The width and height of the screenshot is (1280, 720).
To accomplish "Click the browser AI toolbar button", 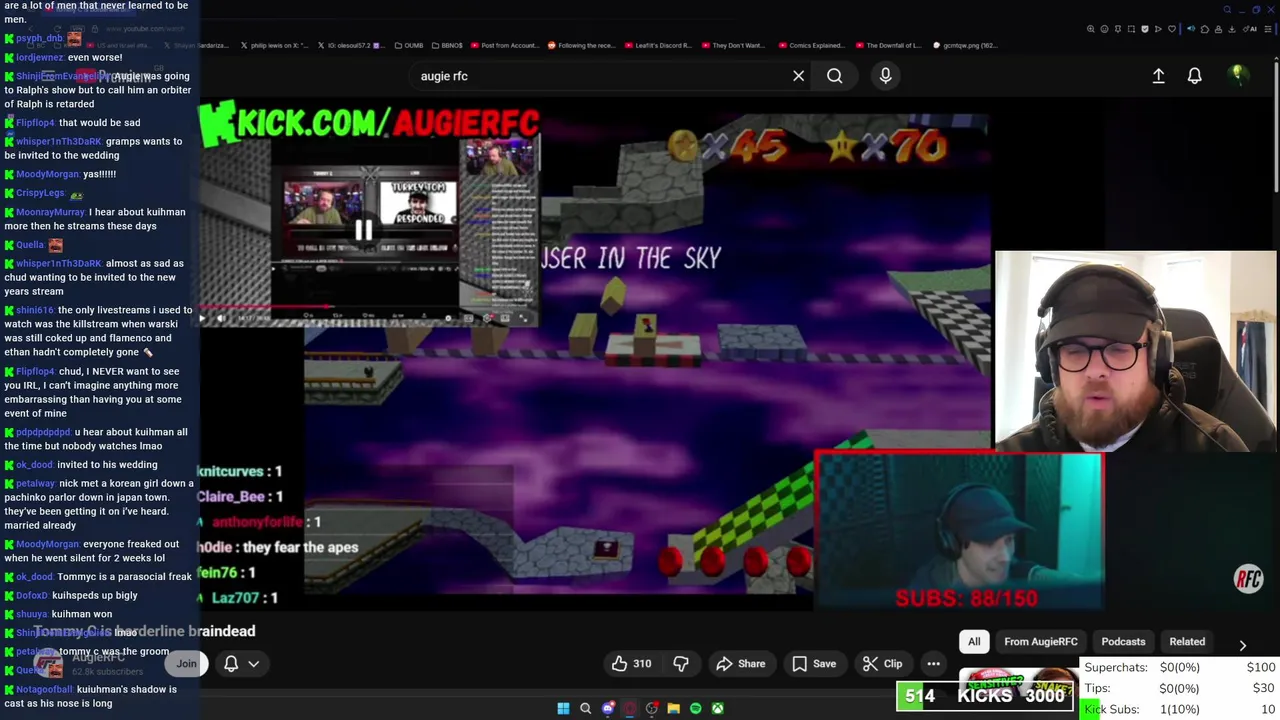I will tap(1250, 29).
